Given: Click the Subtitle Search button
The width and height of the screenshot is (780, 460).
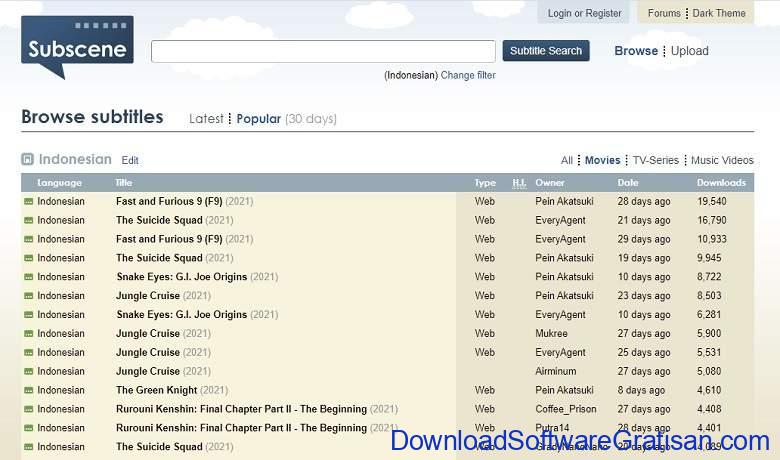Looking at the screenshot, I should (x=546, y=51).
